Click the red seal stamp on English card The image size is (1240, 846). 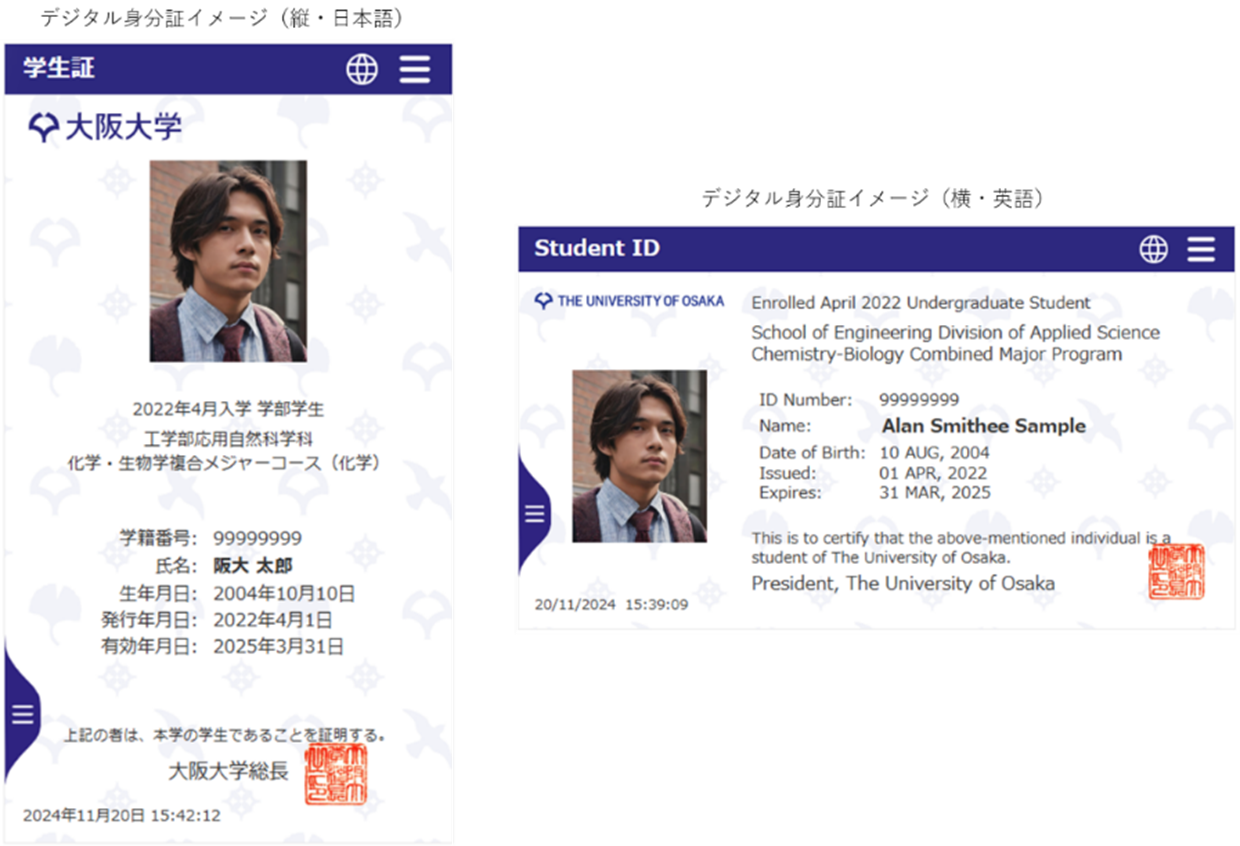click(x=1177, y=572)
